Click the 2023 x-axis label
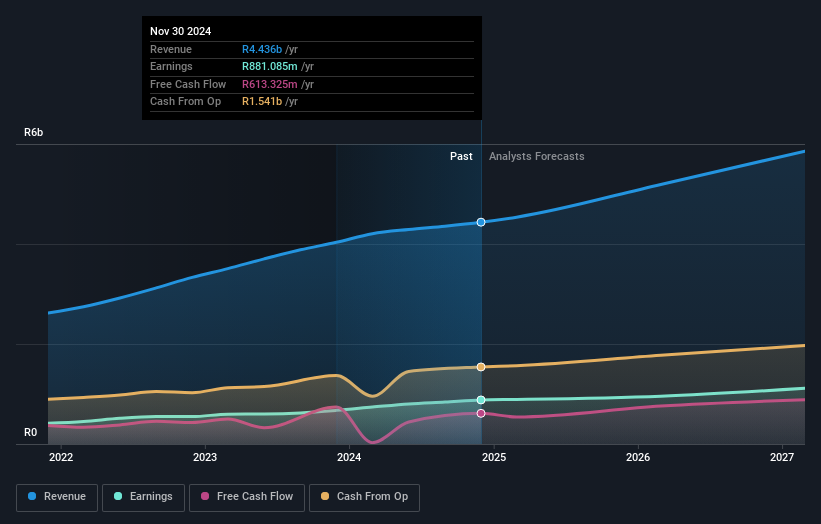 (x=205, y=457)
